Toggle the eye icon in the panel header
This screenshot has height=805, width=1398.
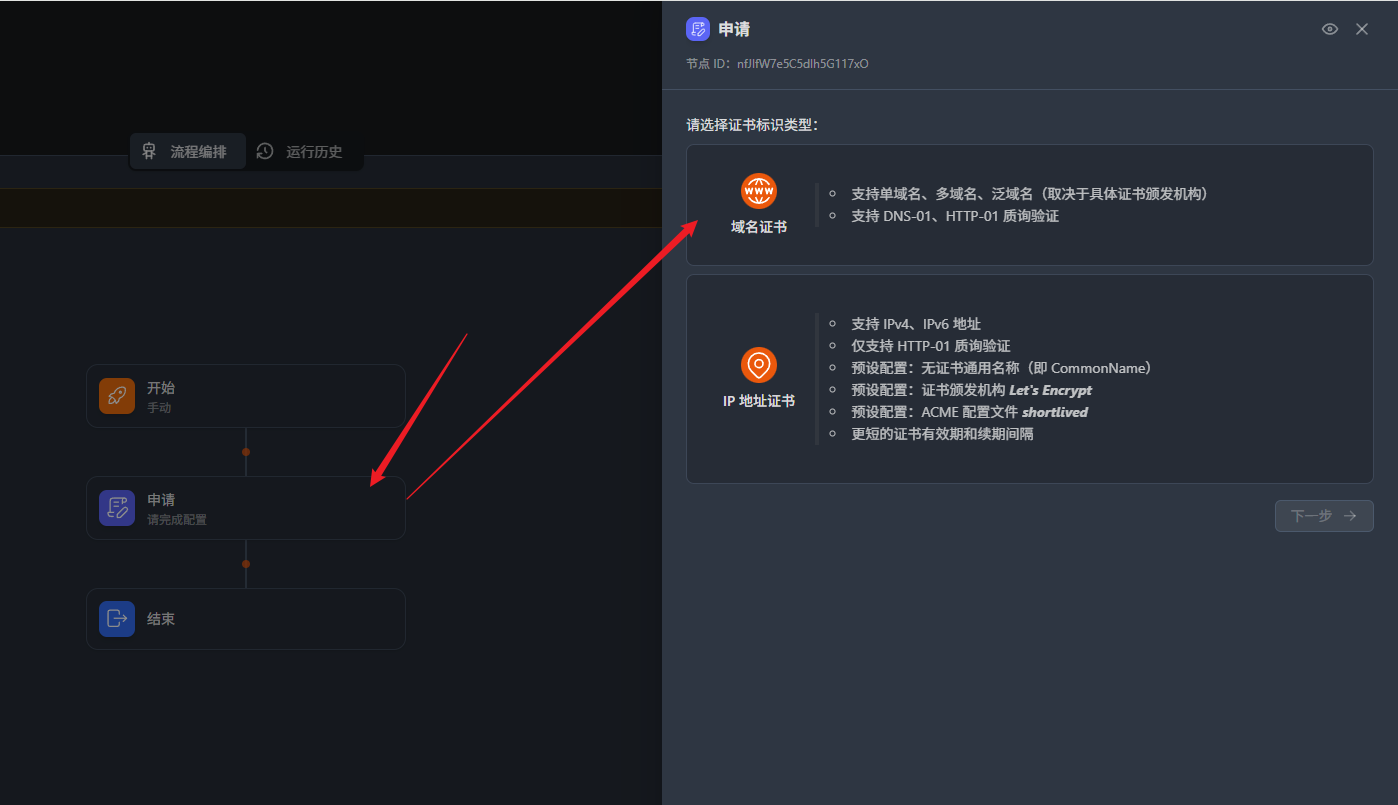[x=1329, y=29]
